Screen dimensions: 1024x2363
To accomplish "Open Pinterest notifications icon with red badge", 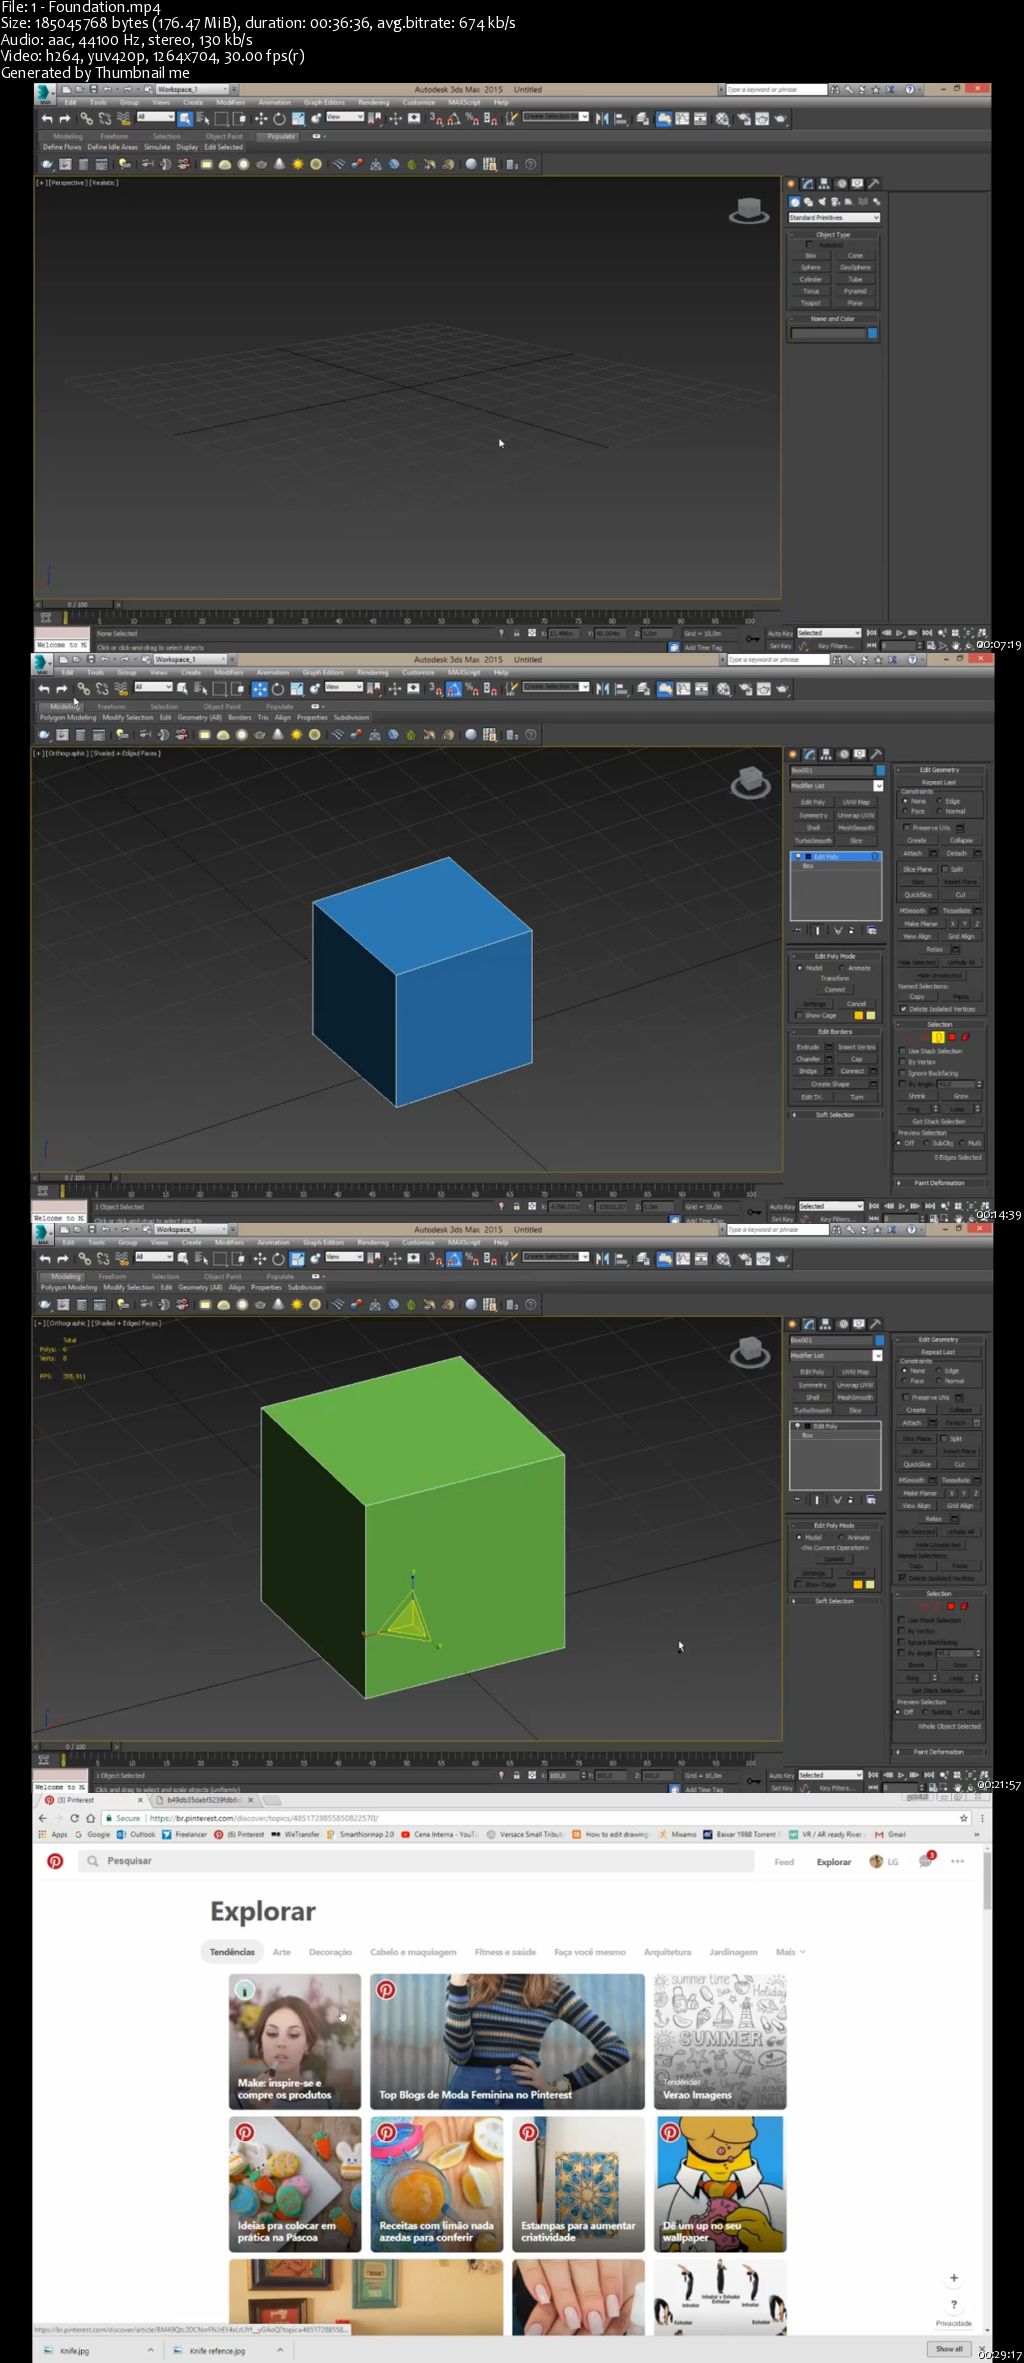I will click(926, 1861).
